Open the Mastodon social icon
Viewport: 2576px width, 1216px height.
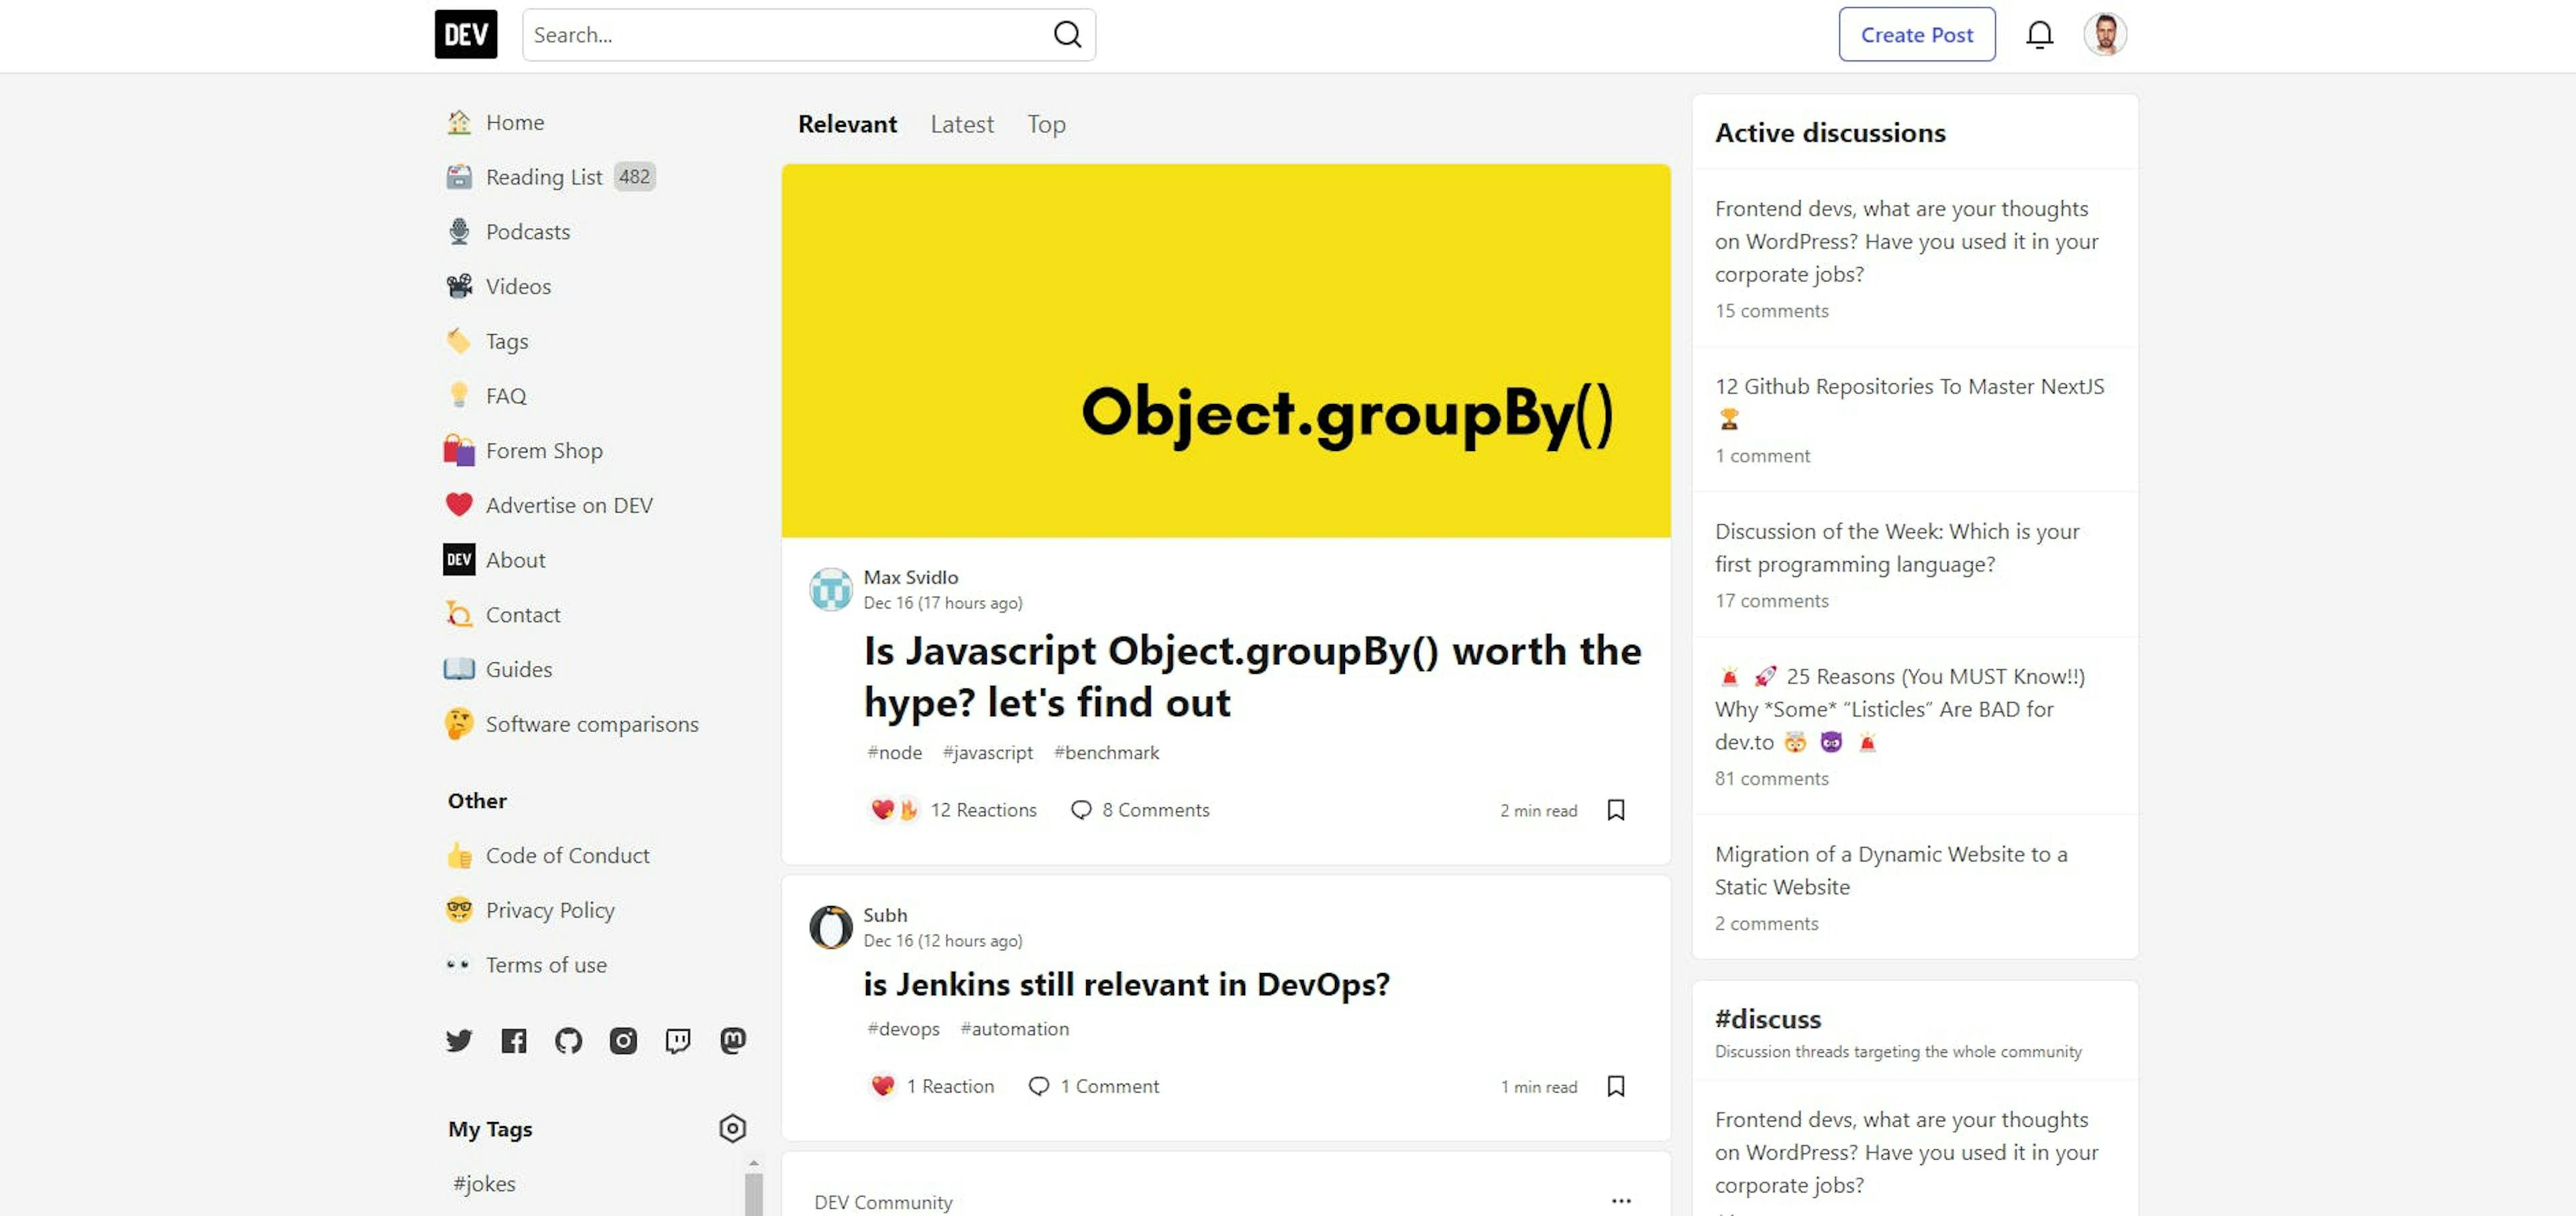click(733, 1041)
